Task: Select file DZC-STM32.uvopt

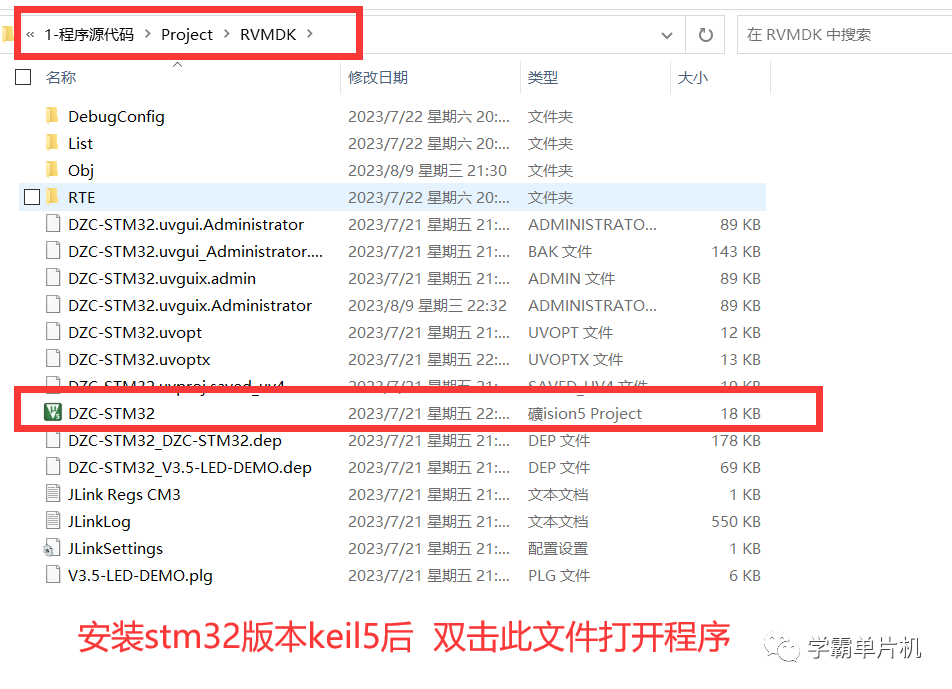Action: 135,333
